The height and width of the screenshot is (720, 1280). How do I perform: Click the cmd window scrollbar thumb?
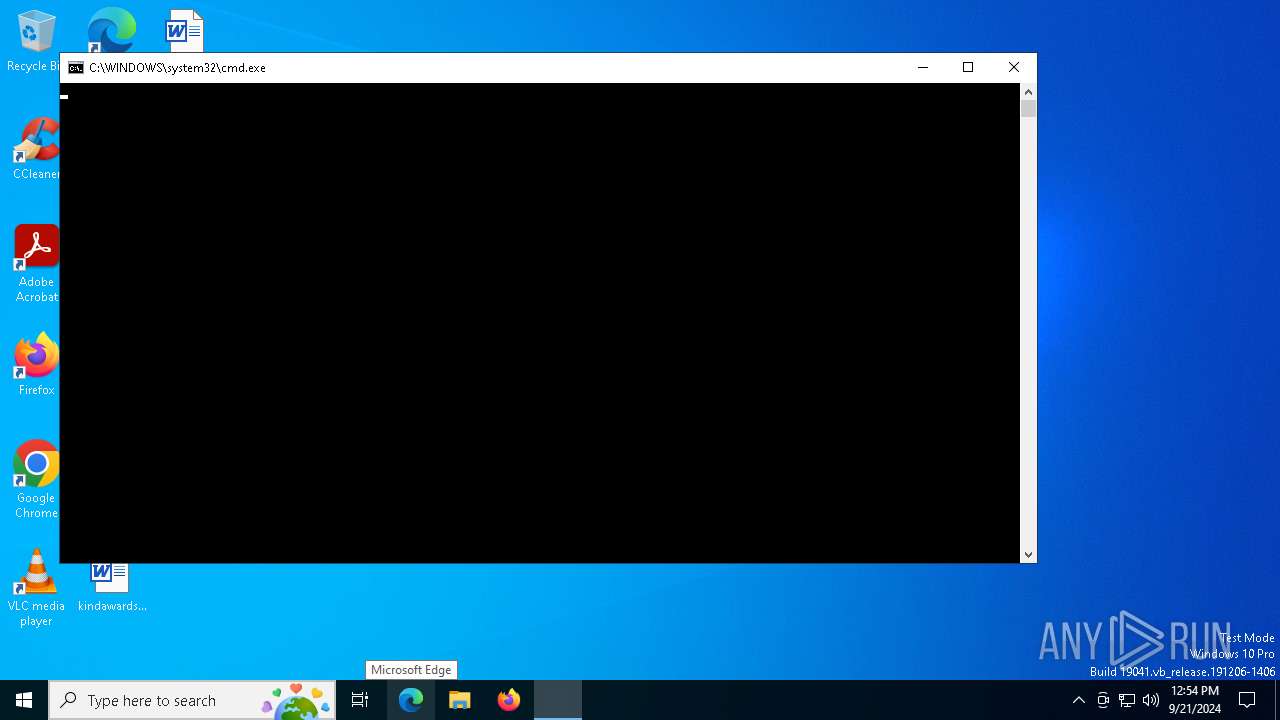click(1028, 109)
